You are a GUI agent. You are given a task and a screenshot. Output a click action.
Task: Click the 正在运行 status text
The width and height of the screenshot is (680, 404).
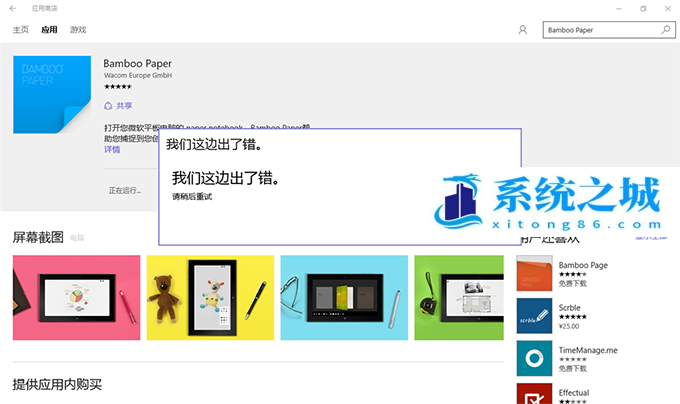[125, 190]
